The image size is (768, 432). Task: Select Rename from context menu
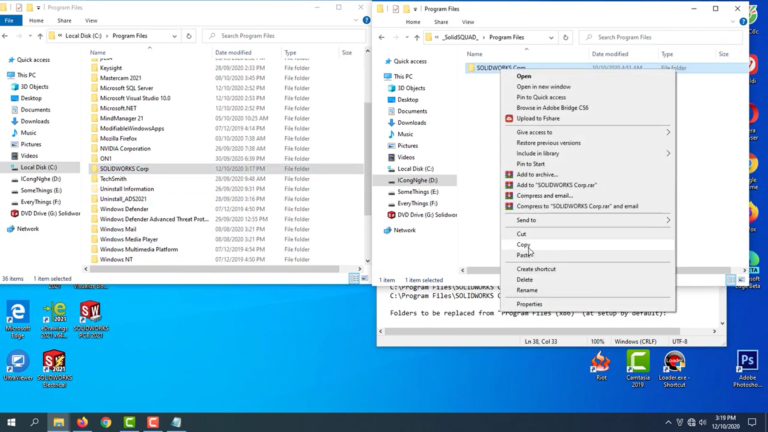(588, 290)
